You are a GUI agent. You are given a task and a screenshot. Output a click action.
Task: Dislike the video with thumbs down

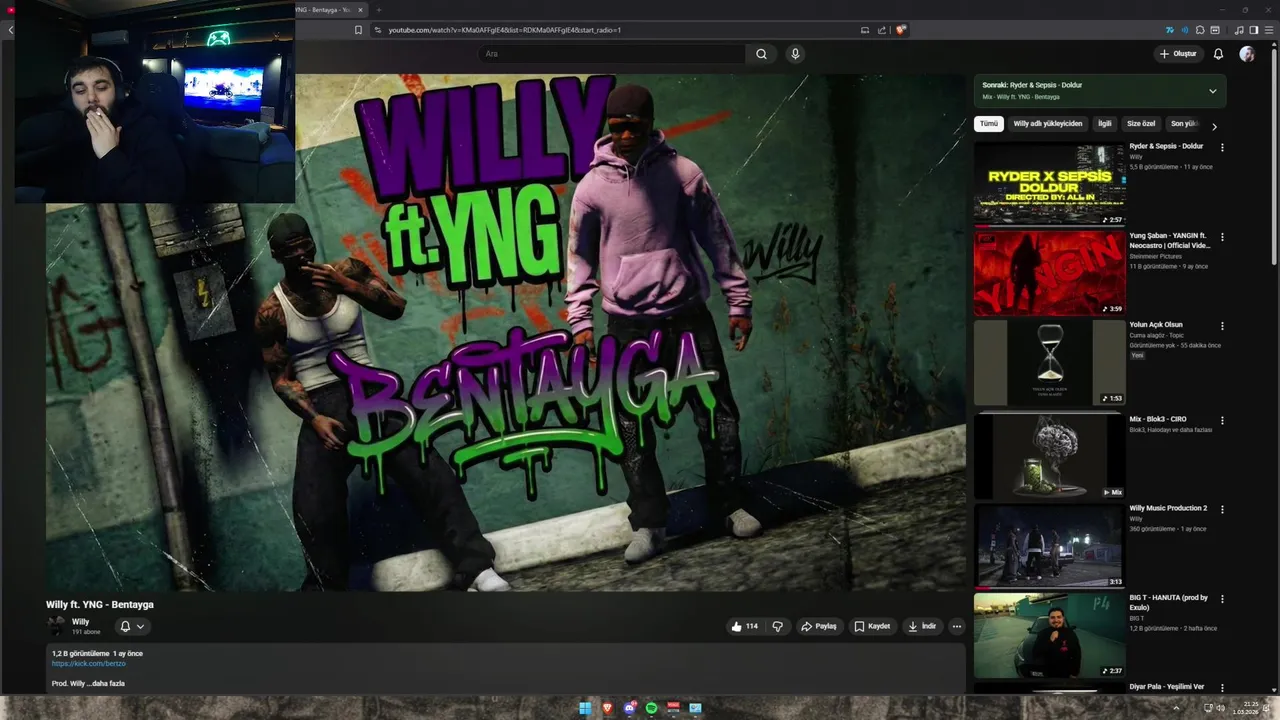click(x=777, y=626)
